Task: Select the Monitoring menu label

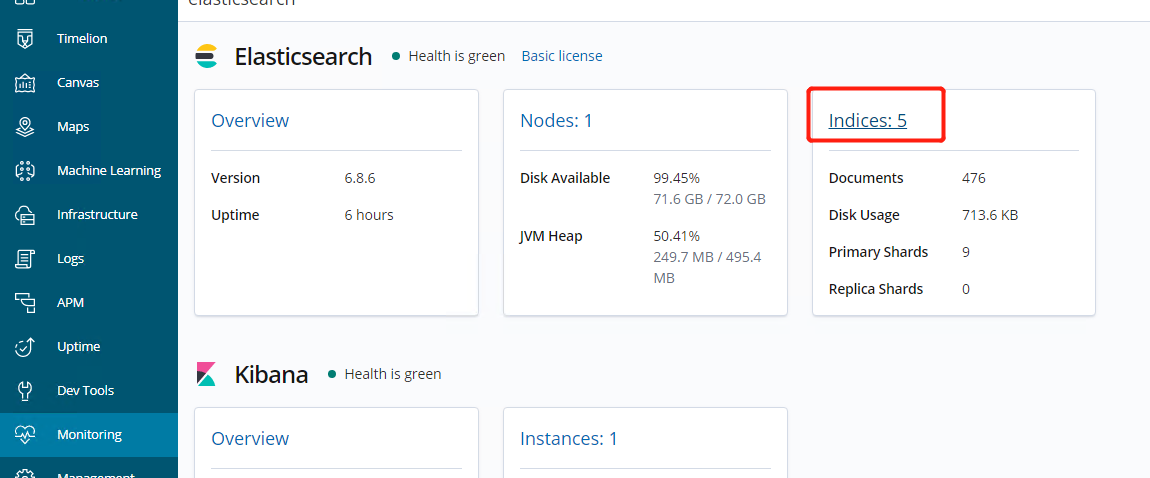Action: tap(89, 435)
